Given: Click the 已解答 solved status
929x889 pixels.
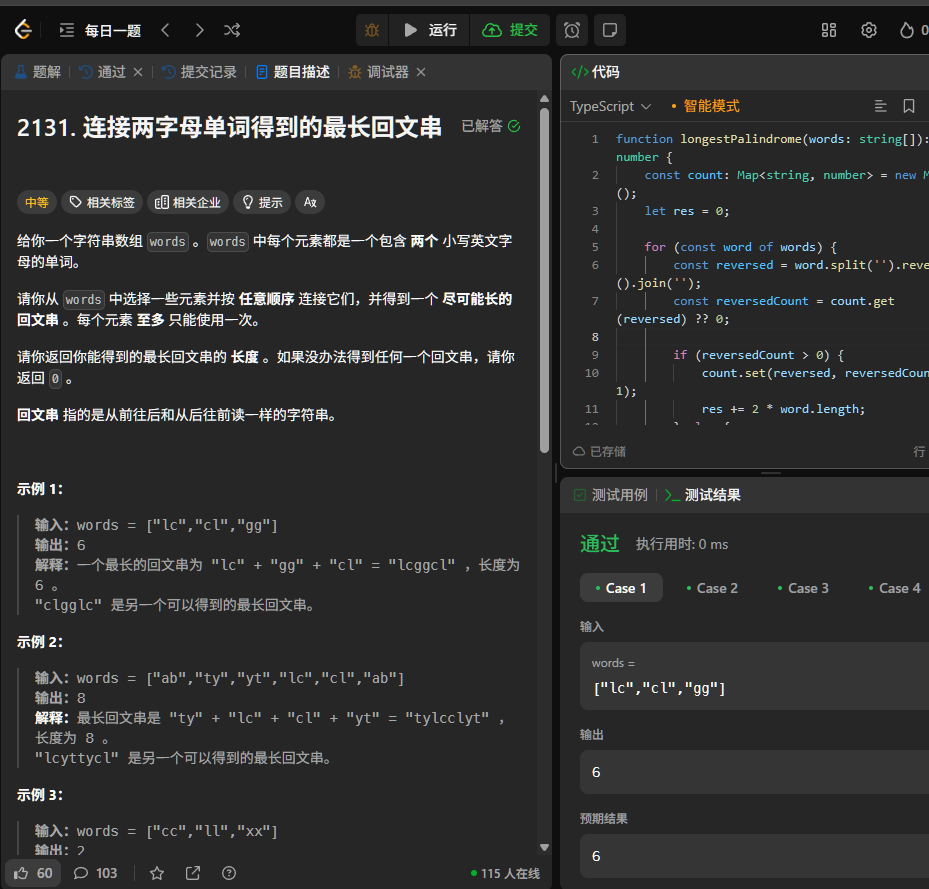Looking at the screenshot, I should 491,126.
